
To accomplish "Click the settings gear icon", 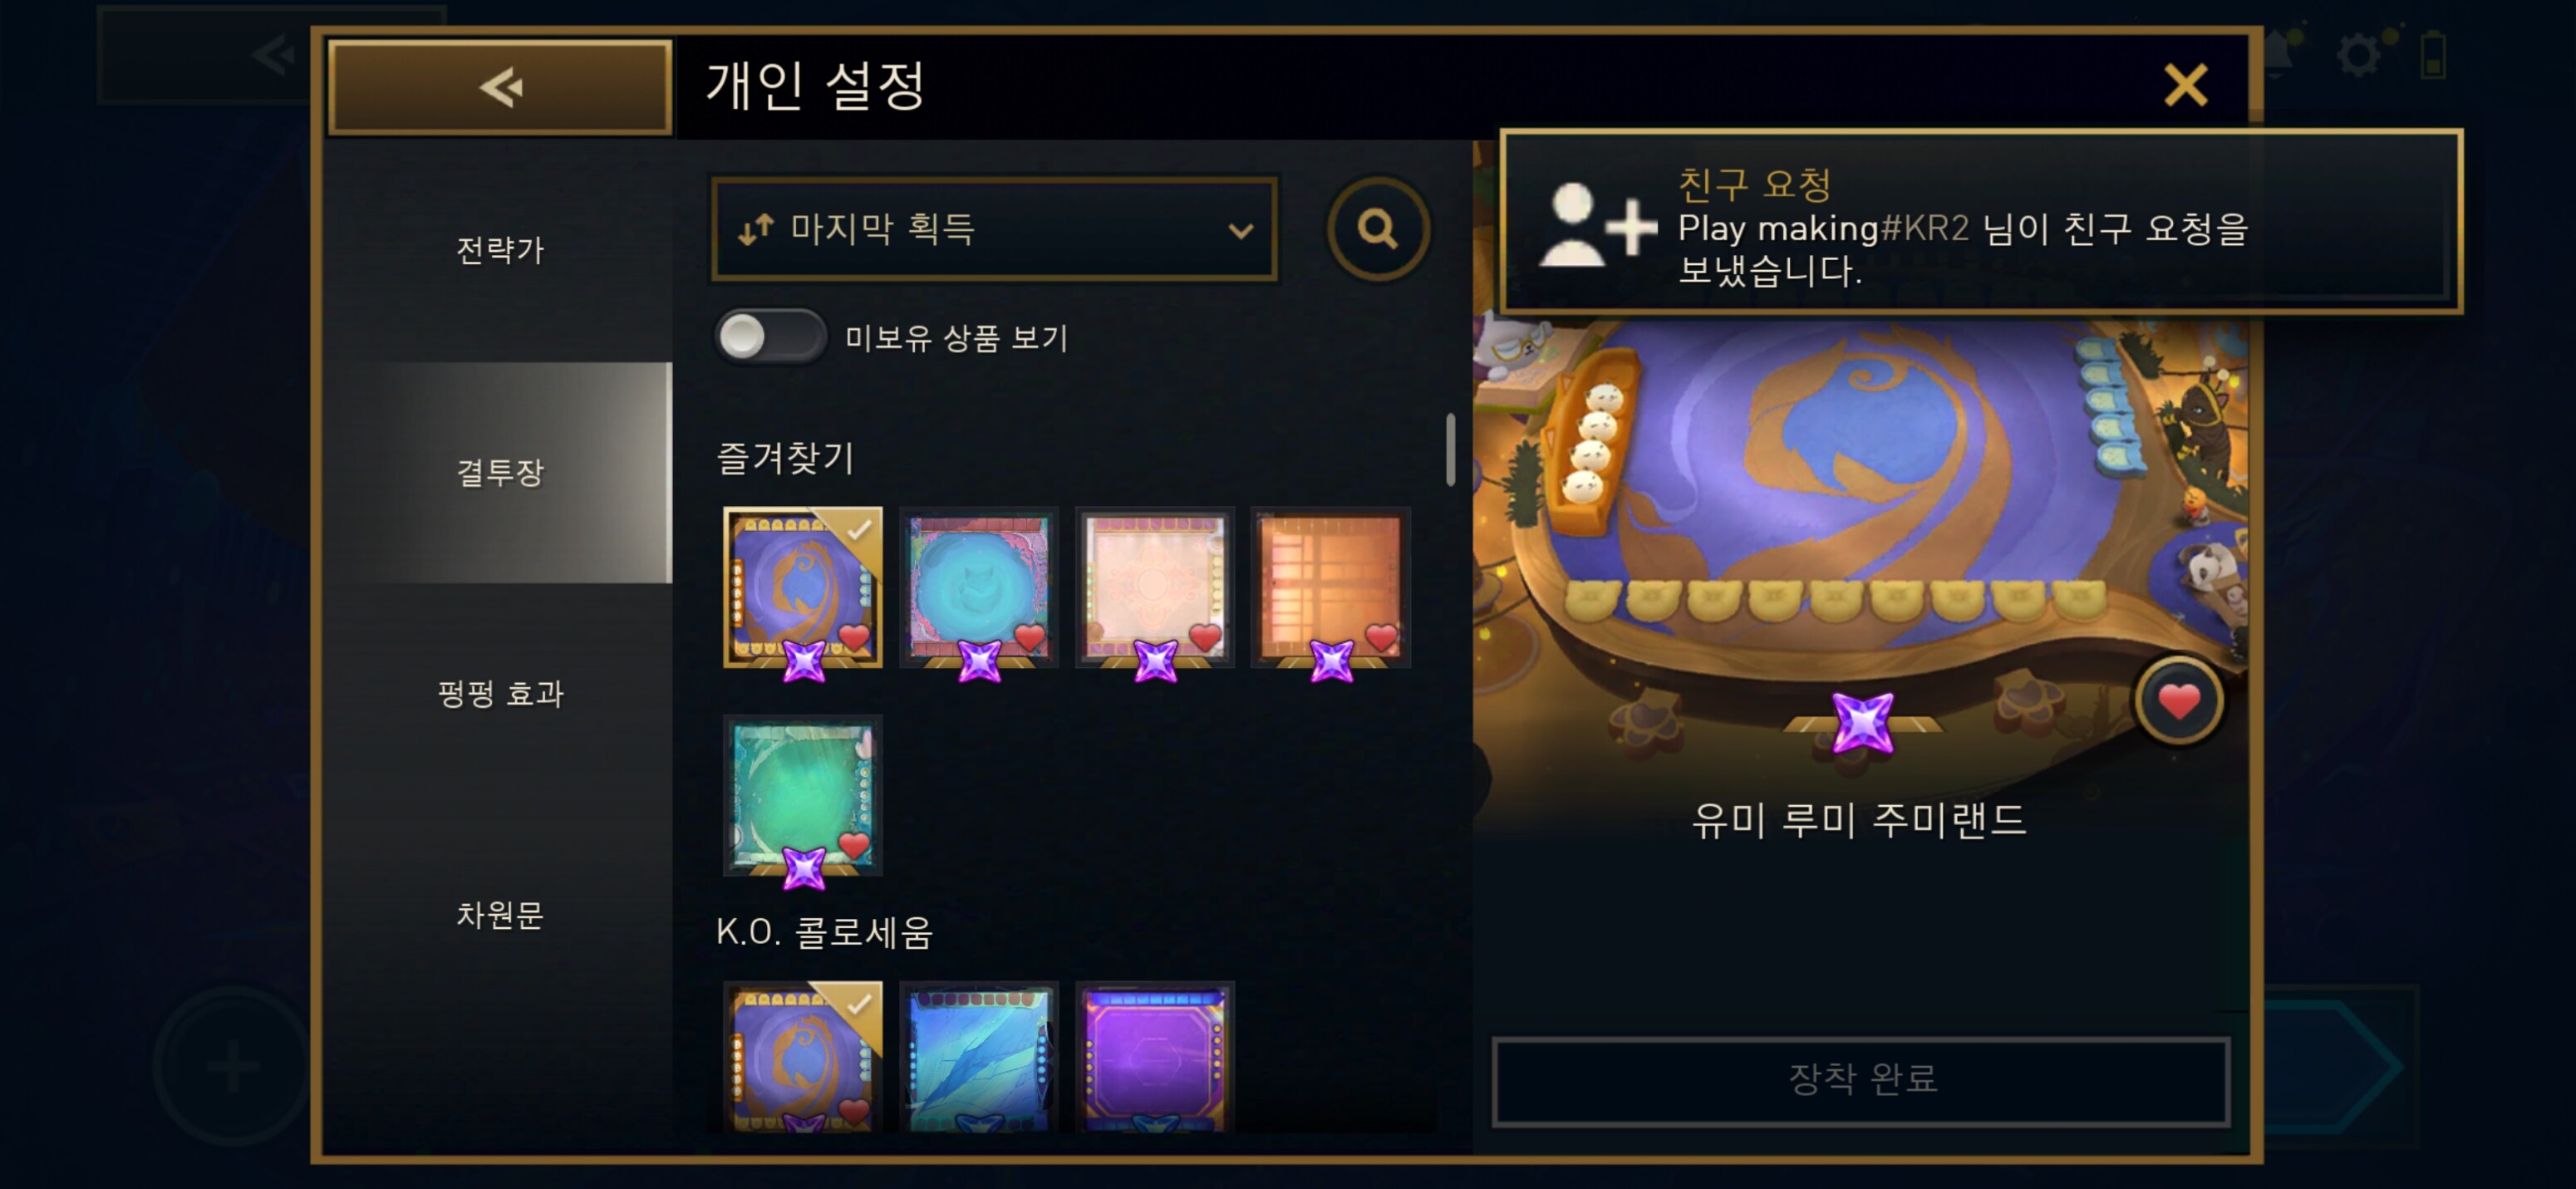I will click(2359, 53).
